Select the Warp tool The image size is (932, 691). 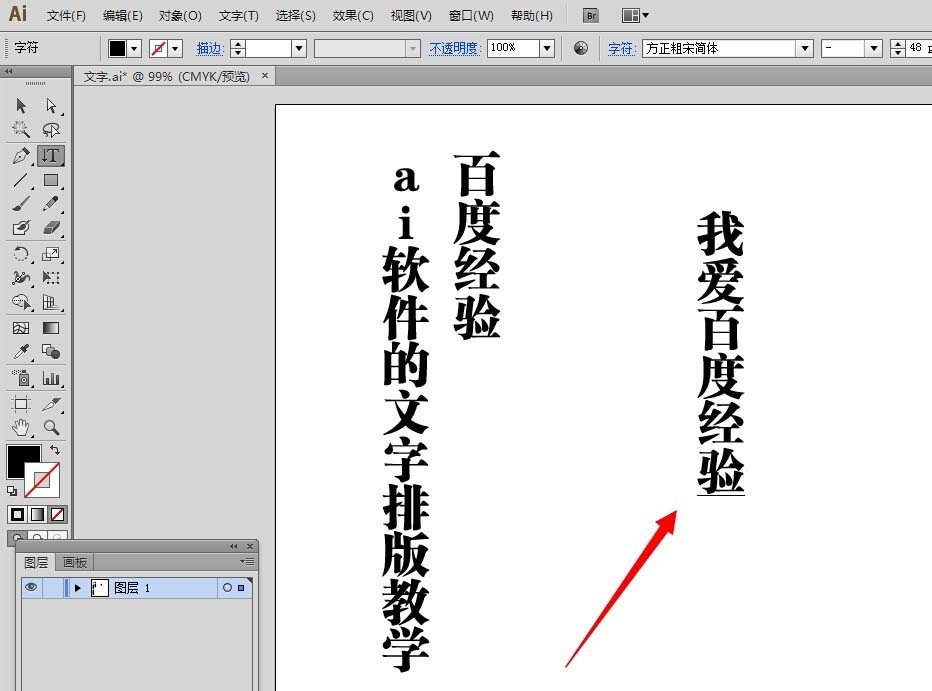pyautogui.click(x=21, y=278)
